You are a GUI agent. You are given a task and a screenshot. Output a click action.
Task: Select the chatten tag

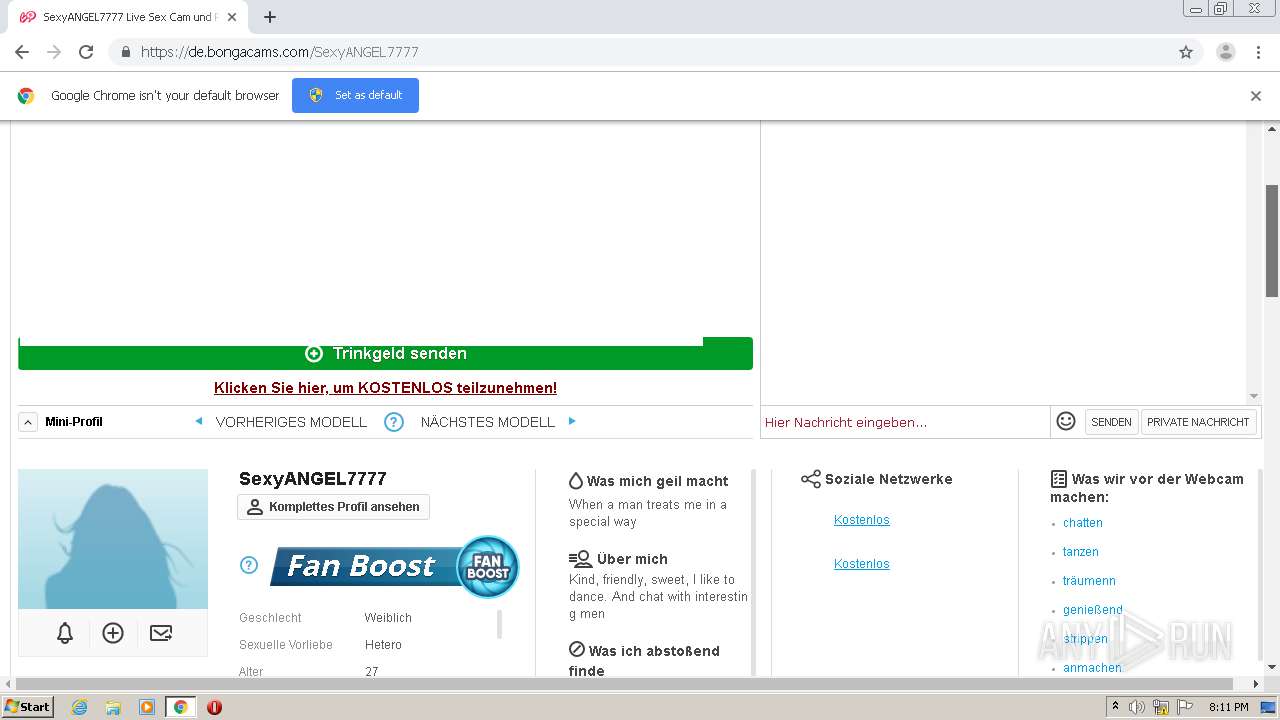pos(1082,523)
